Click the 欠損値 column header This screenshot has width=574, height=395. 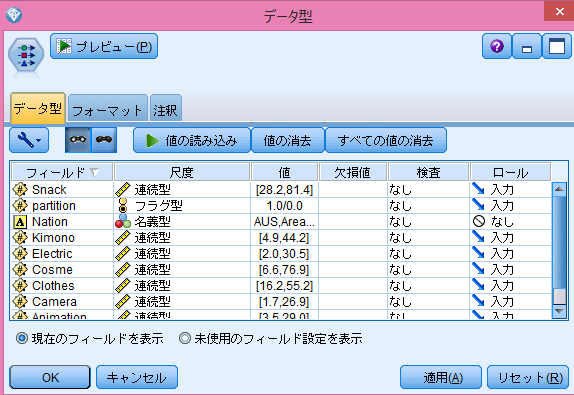[x=353, y=172]
